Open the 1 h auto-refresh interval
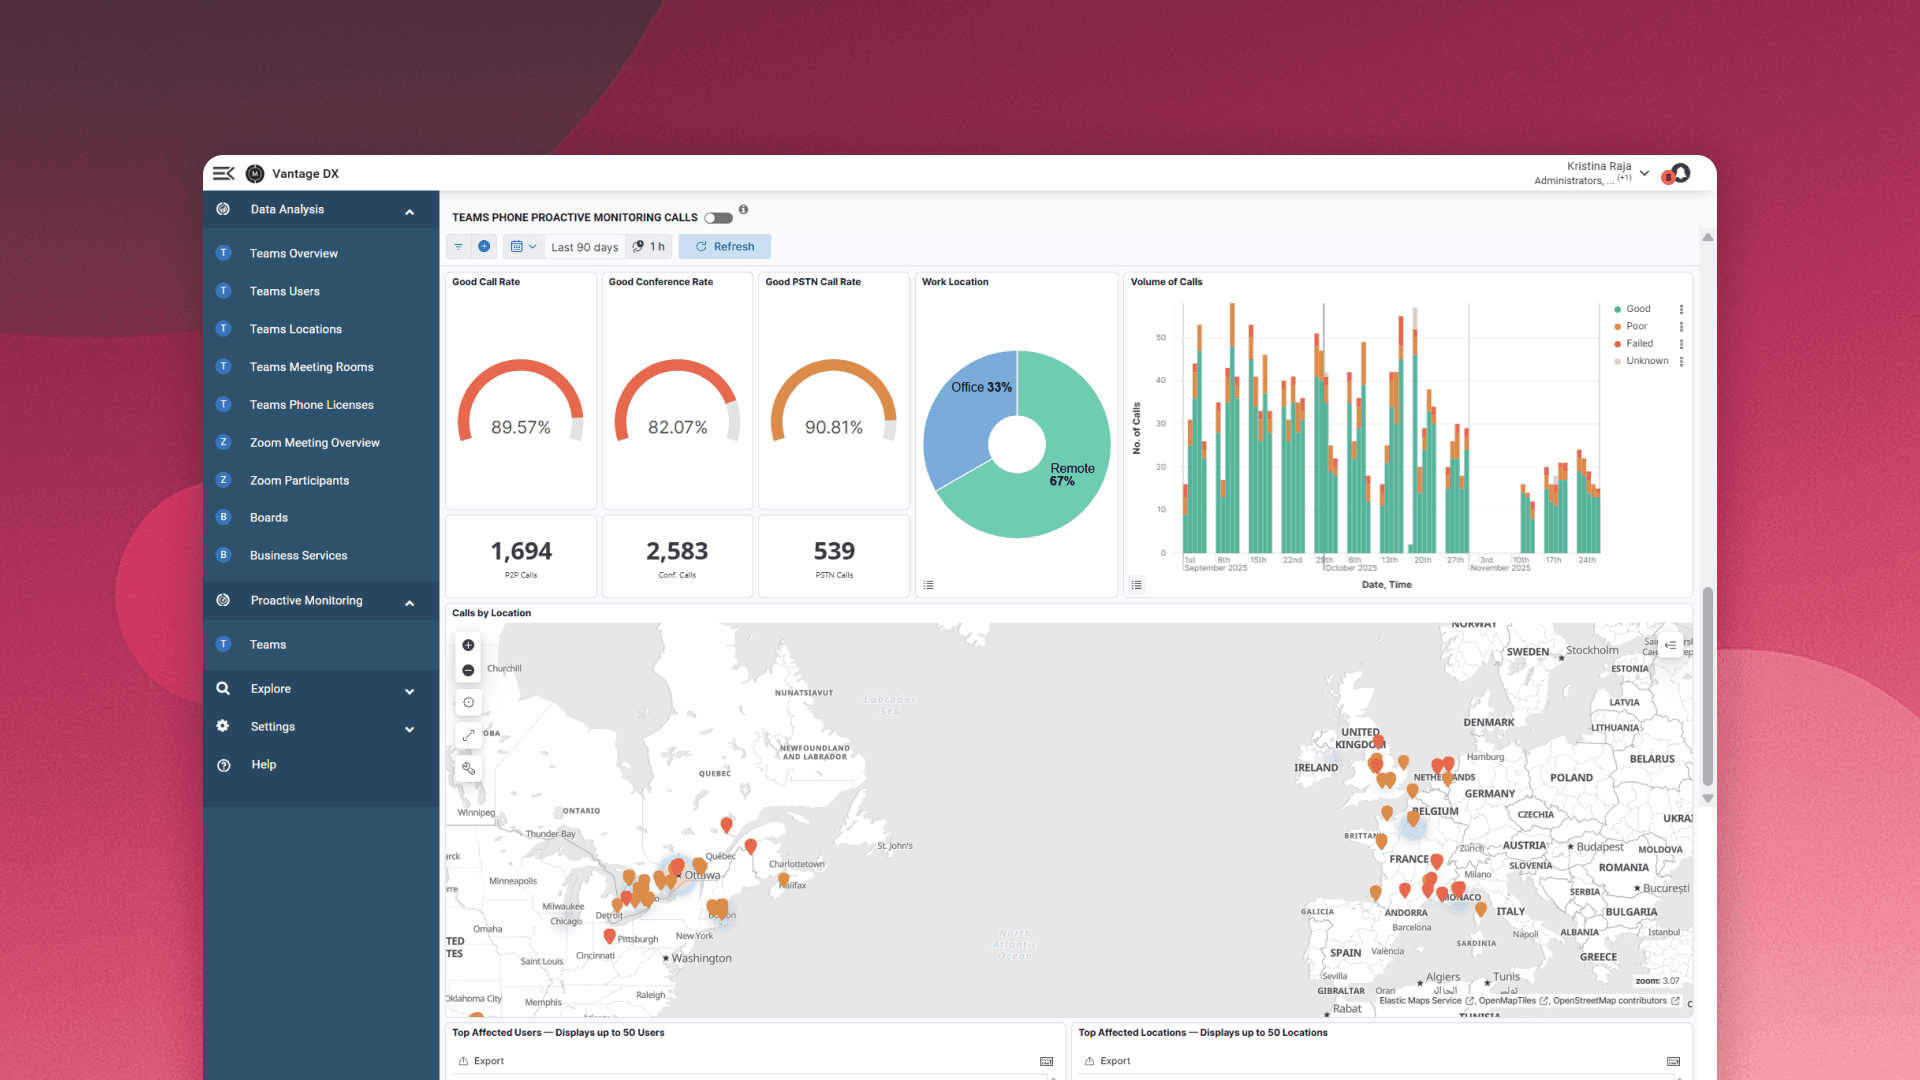This screenshot has height=1080, width=1920. coord(649,247)
